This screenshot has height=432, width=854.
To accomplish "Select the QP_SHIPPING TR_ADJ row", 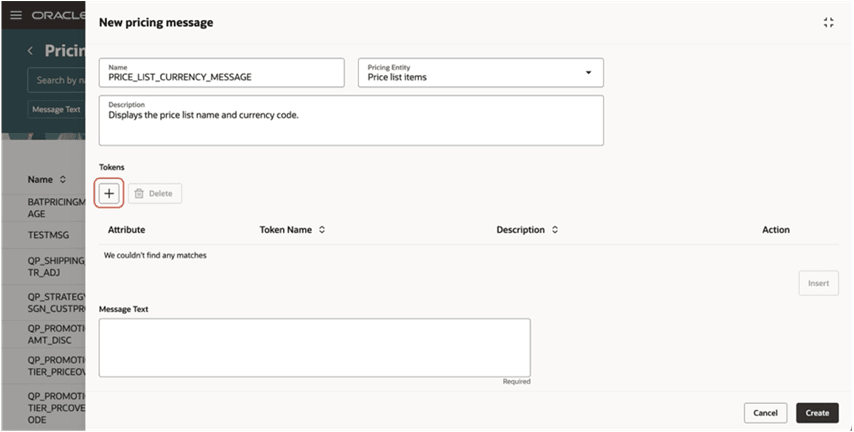I will coord(44,266).
